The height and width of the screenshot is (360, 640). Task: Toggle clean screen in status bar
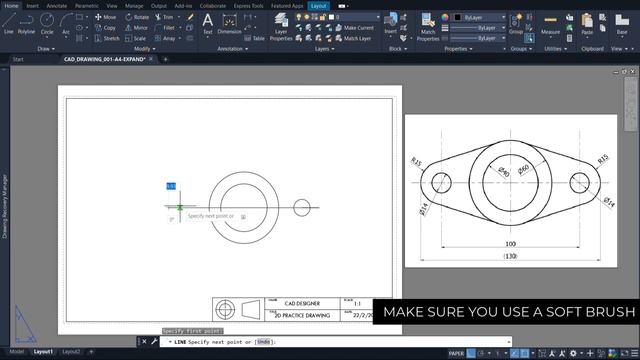click(x=624, y=353)
